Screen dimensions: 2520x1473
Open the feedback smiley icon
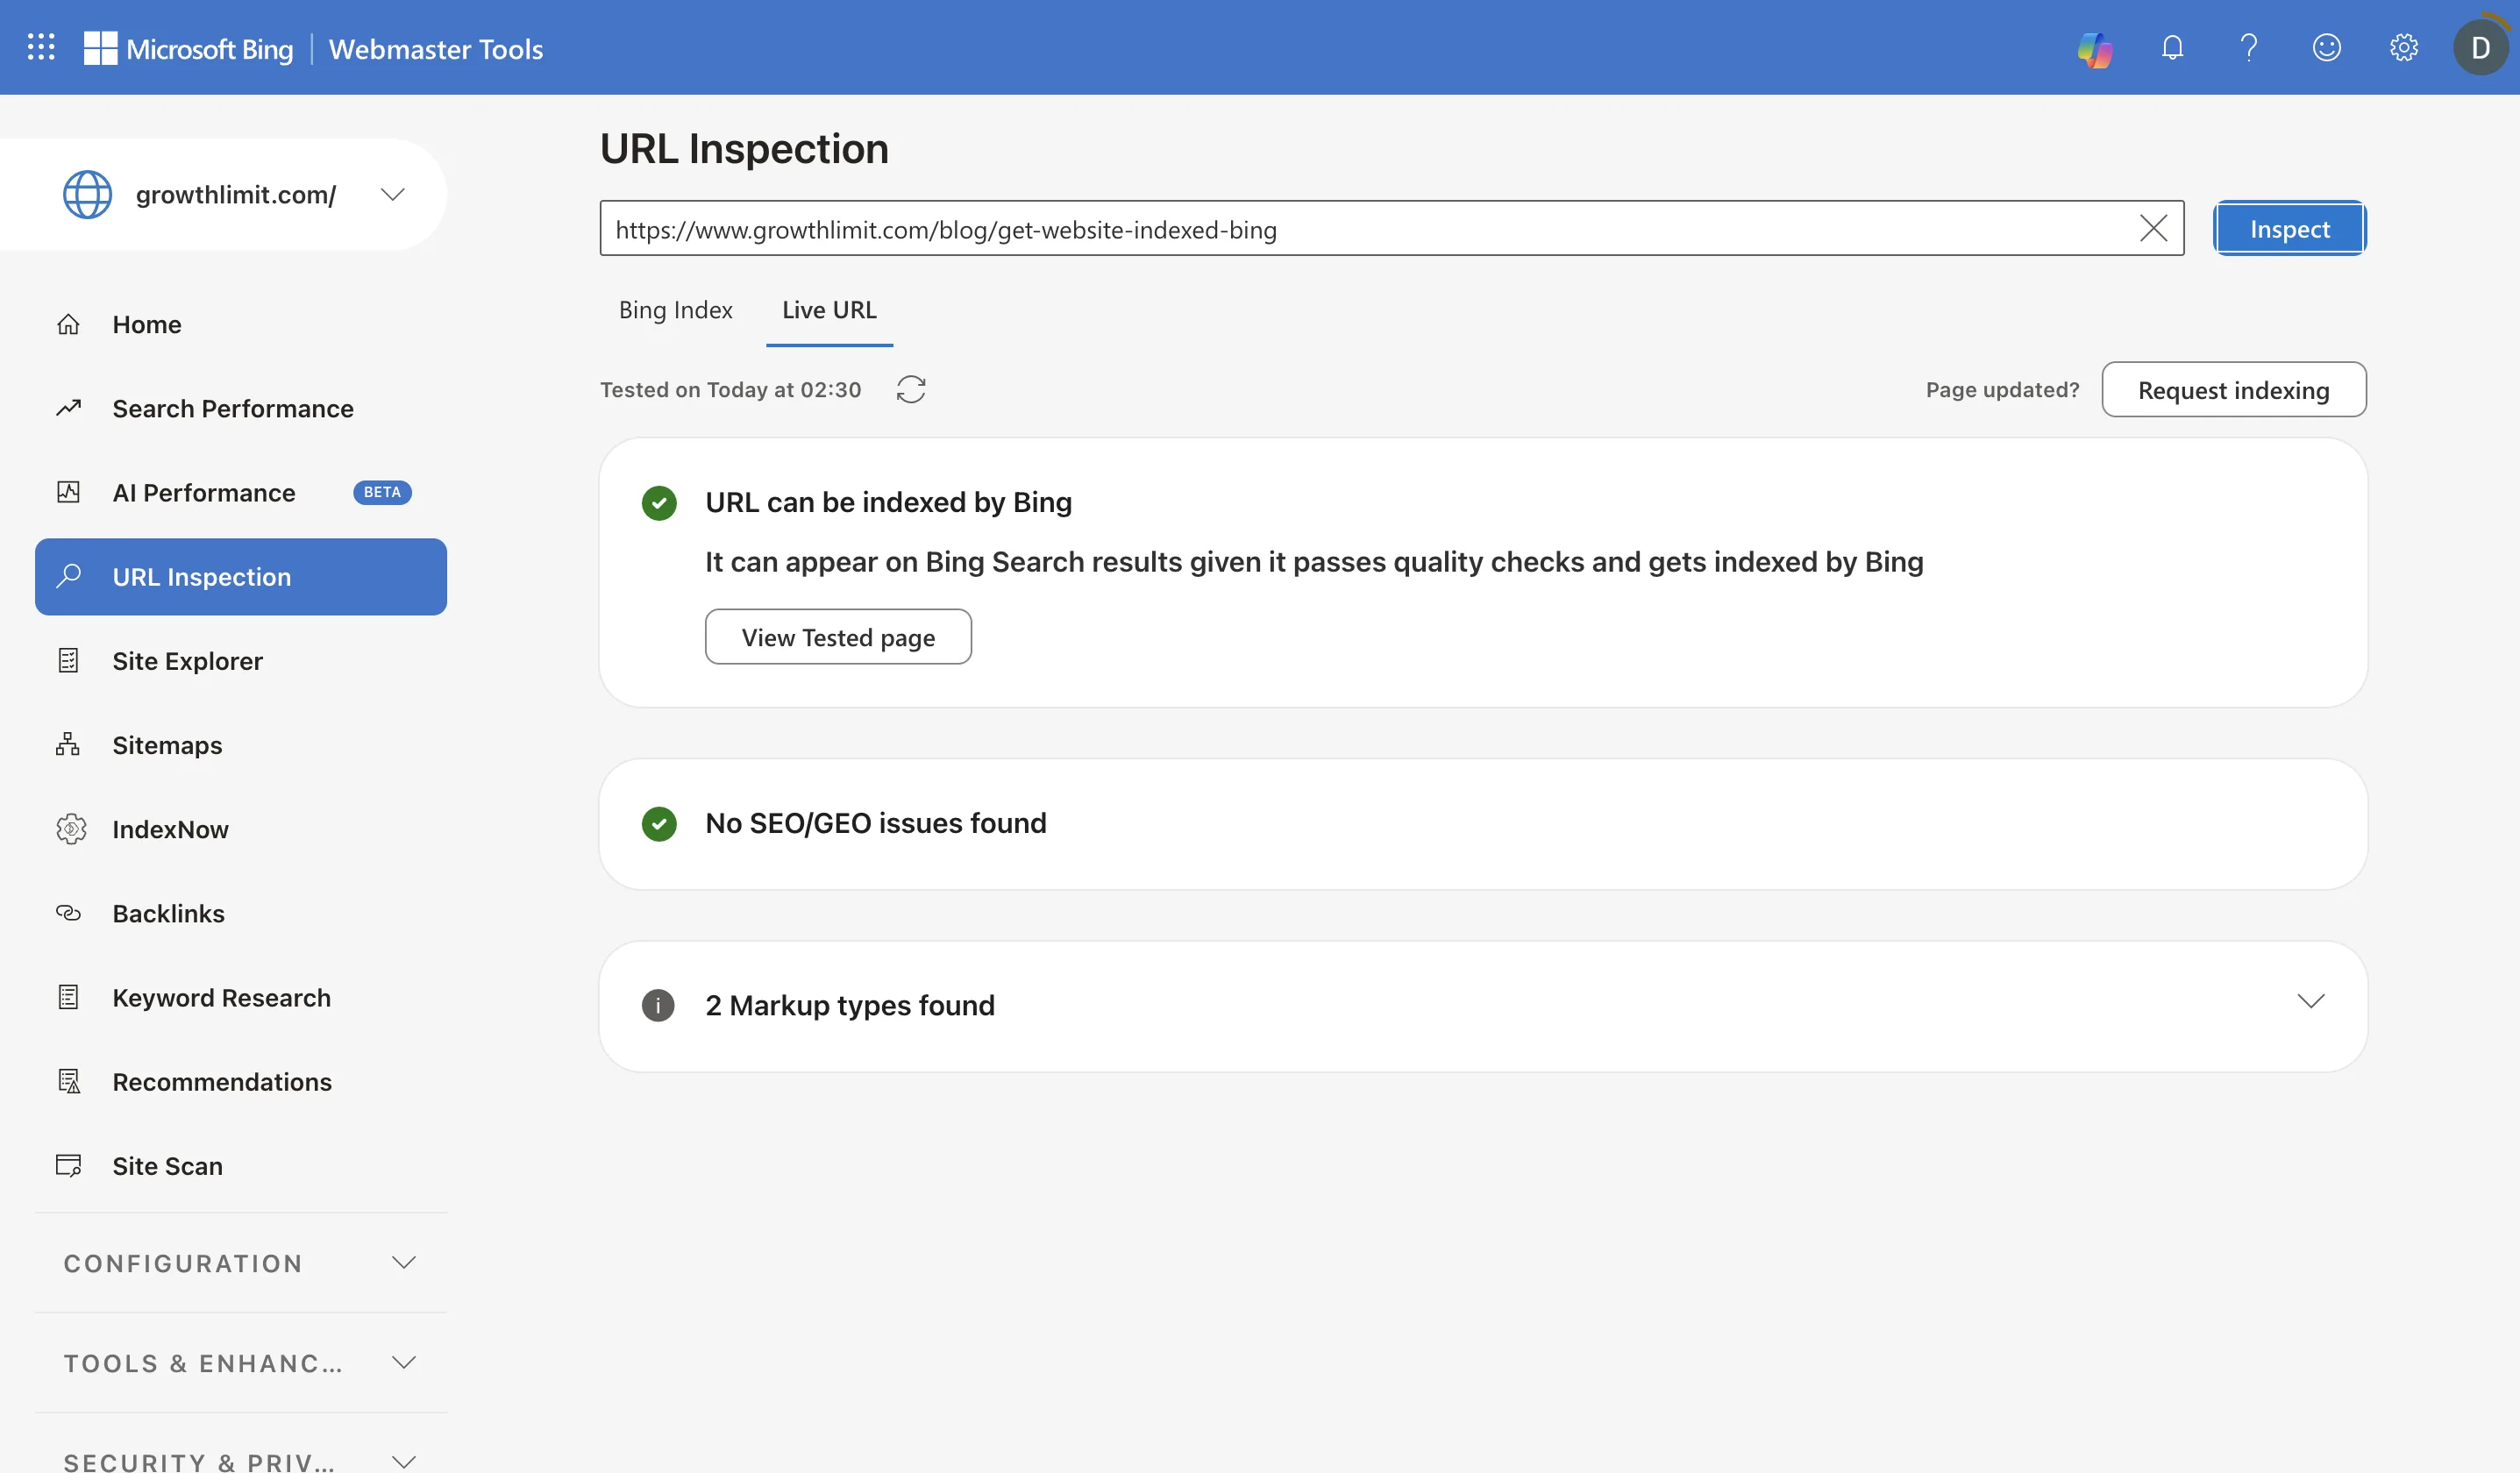tap(2326, 47)
